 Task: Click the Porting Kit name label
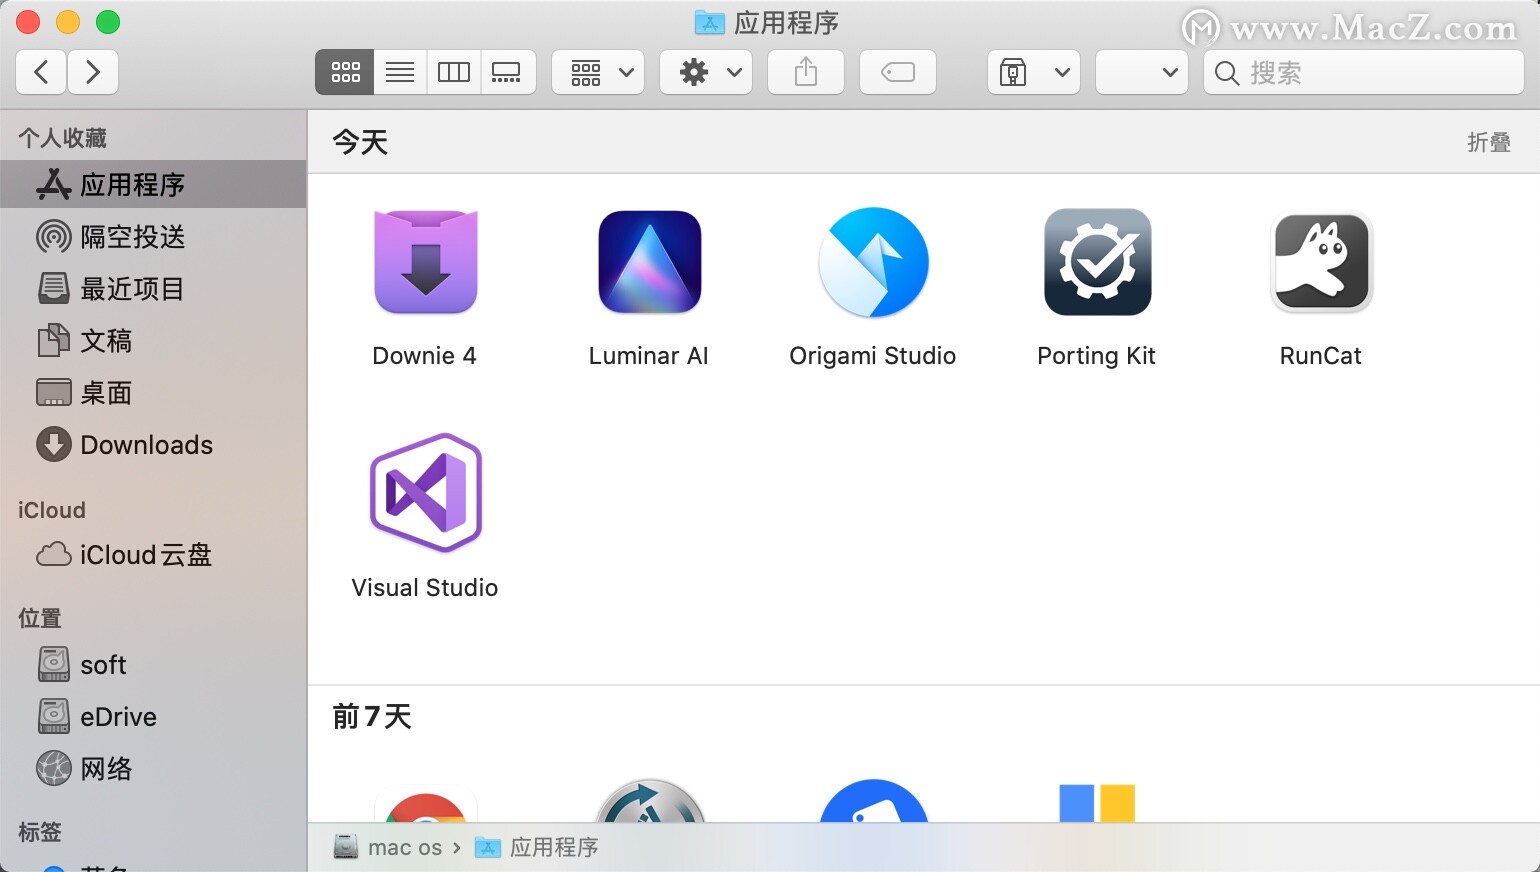1097,356
